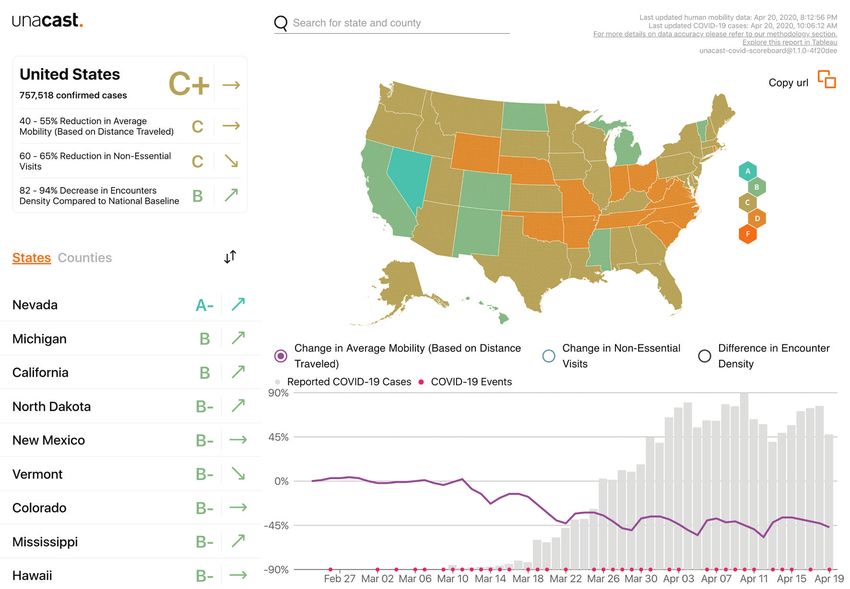The height and width of the screenshot is (589, 850).
Task: Select Change in Non-Essential Visits radio button
Action: 549,356
